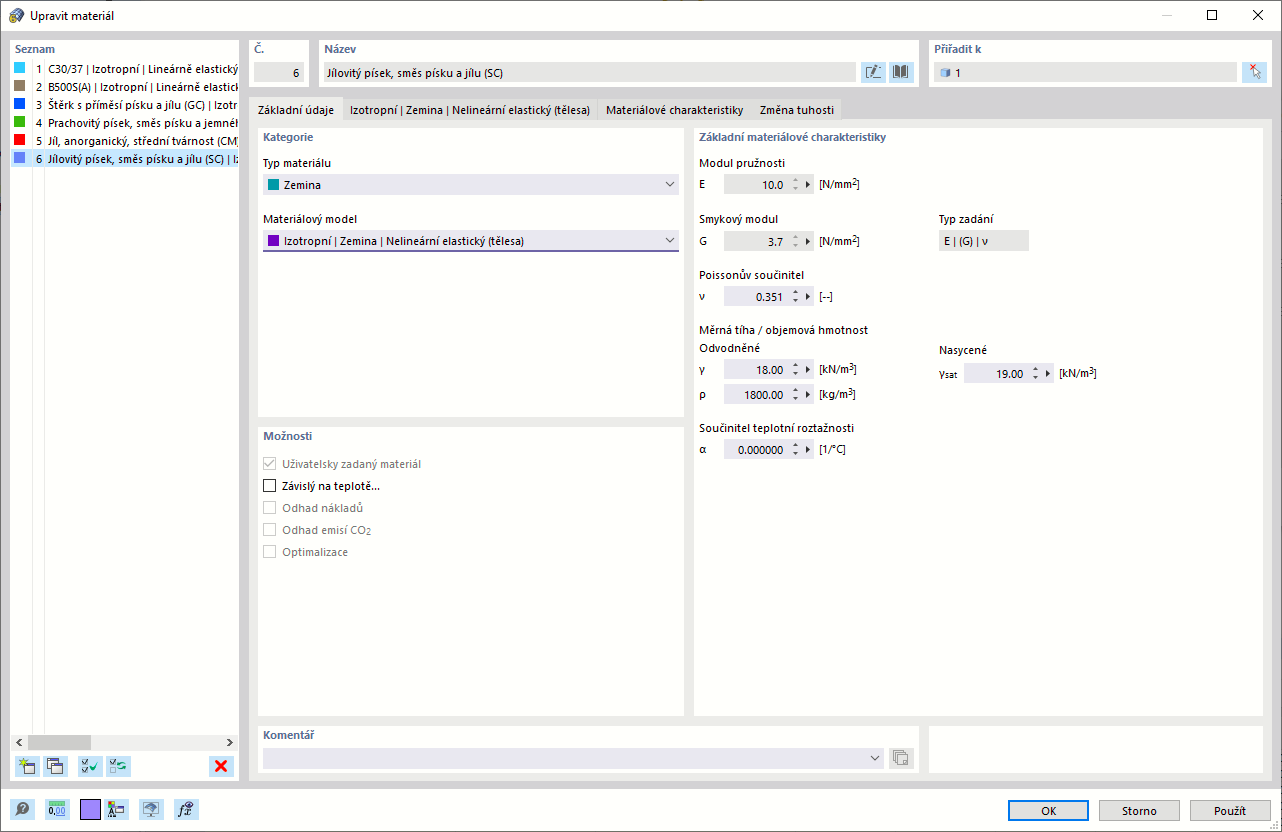Edit the material name with pencil icon

(873, 72)
